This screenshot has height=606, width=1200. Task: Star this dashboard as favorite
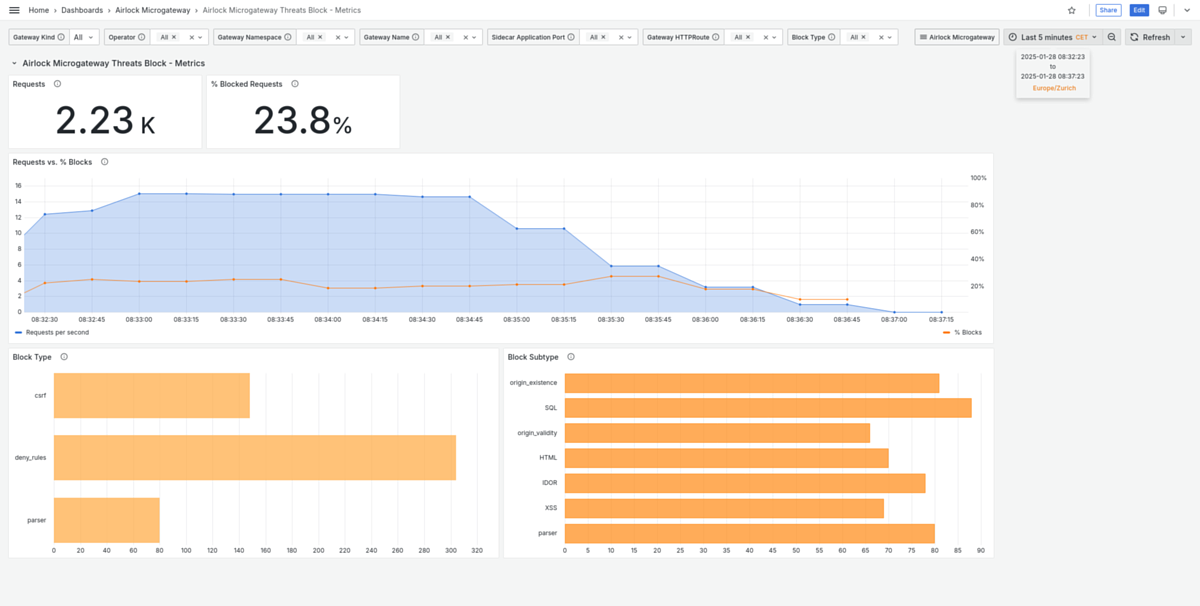click(x=1072, y=10)
